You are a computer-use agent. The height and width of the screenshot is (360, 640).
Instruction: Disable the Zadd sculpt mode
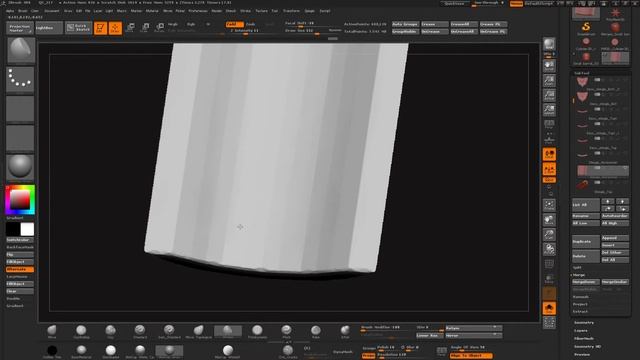point(234,24)
